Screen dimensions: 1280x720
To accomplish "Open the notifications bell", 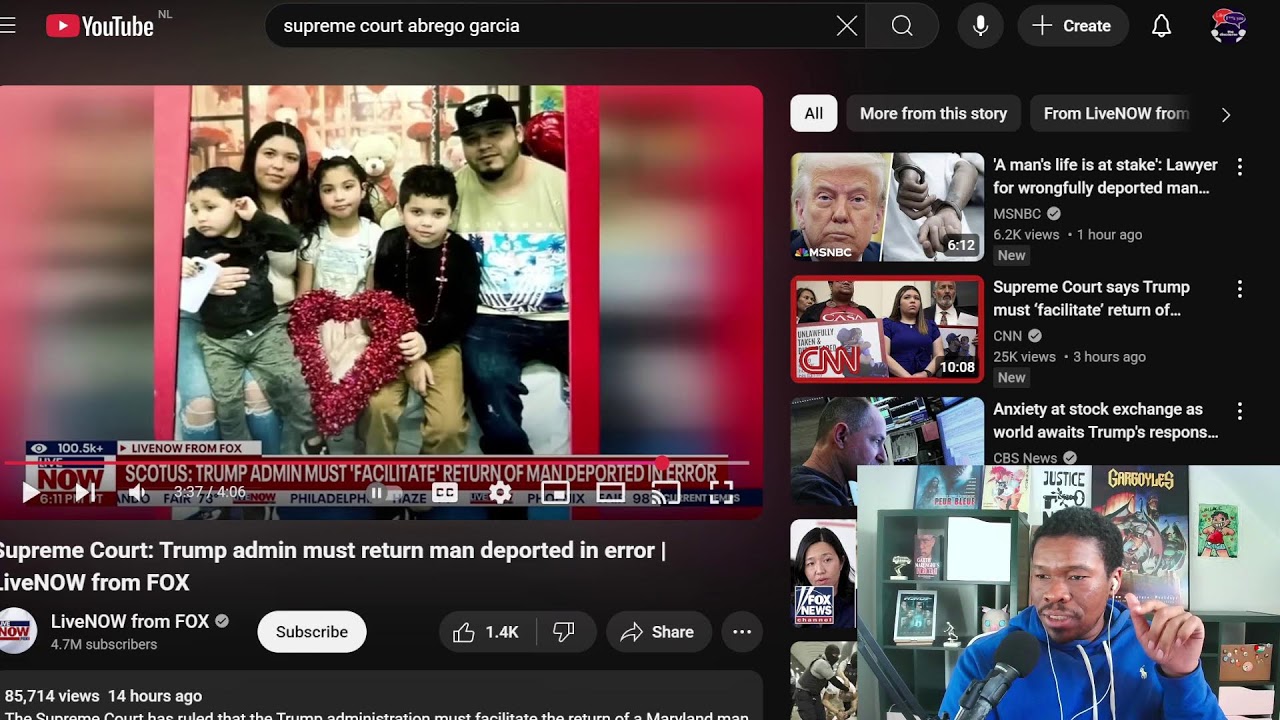I will click(1161, 26).
